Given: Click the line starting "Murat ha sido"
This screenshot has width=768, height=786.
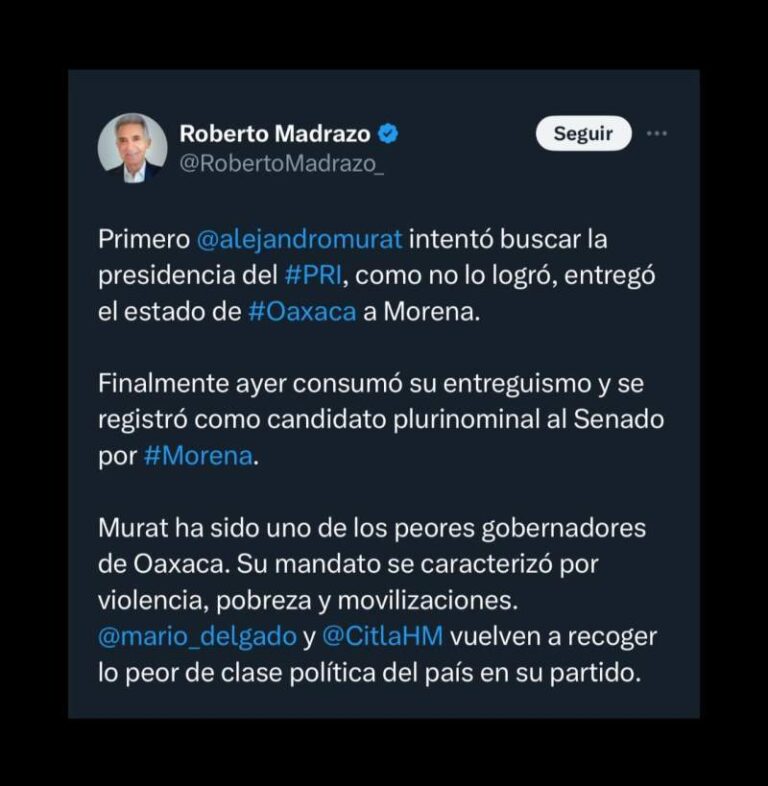Looking at the screenshot, I should (372, 527).
